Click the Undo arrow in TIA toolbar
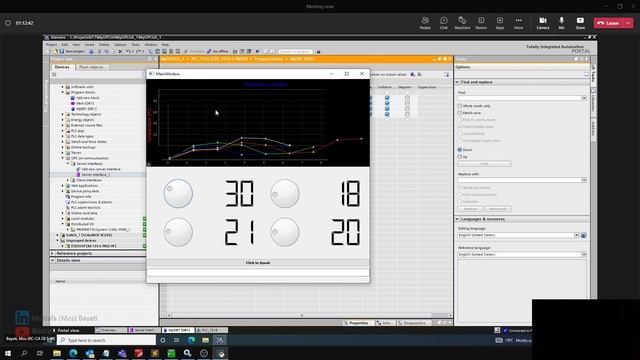Image resolution: width=640 pixels, height=360 pixels. coord(128,51)
